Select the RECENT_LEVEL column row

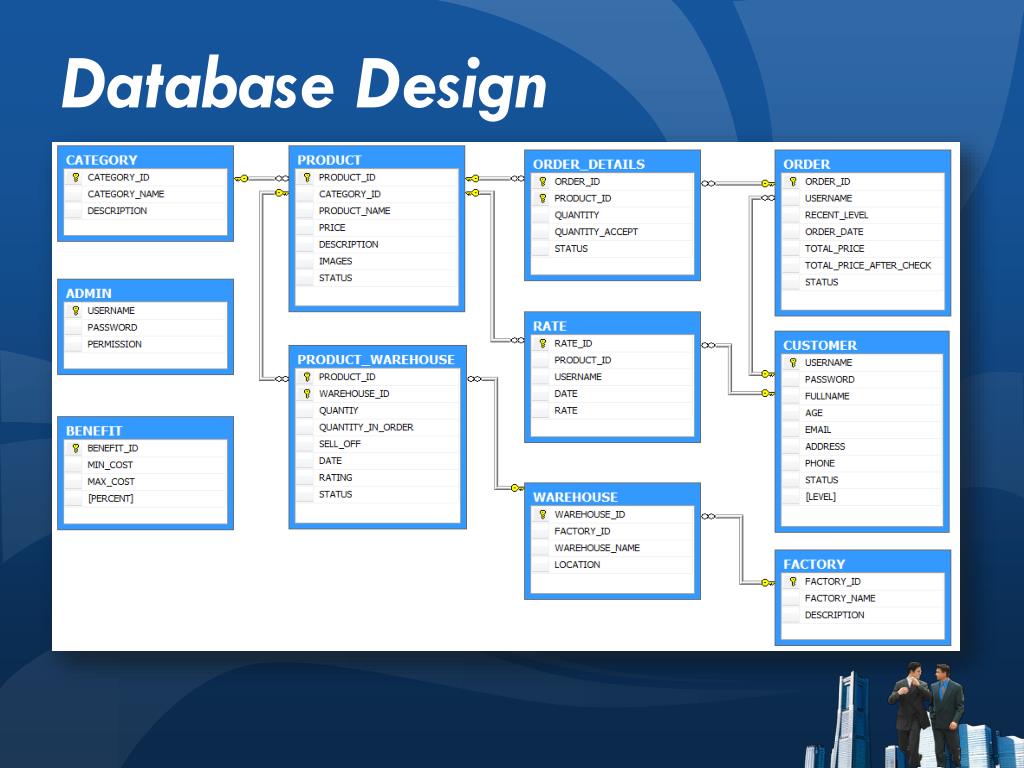(x=863, y=215)
